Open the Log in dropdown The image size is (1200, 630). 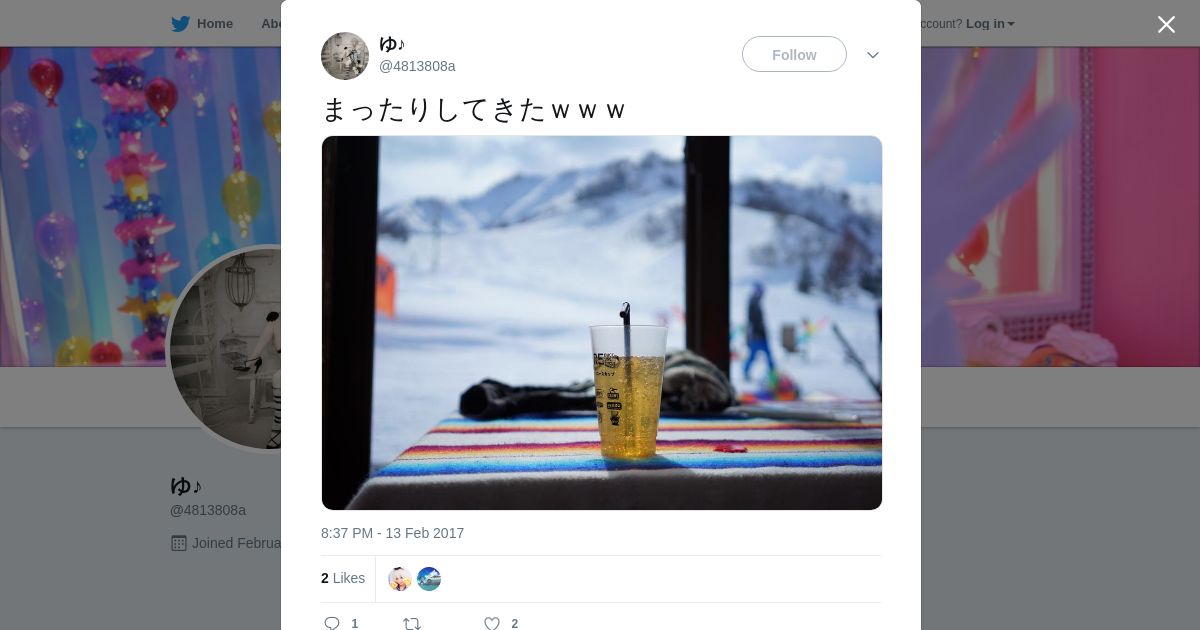click(x=990, y=24)
